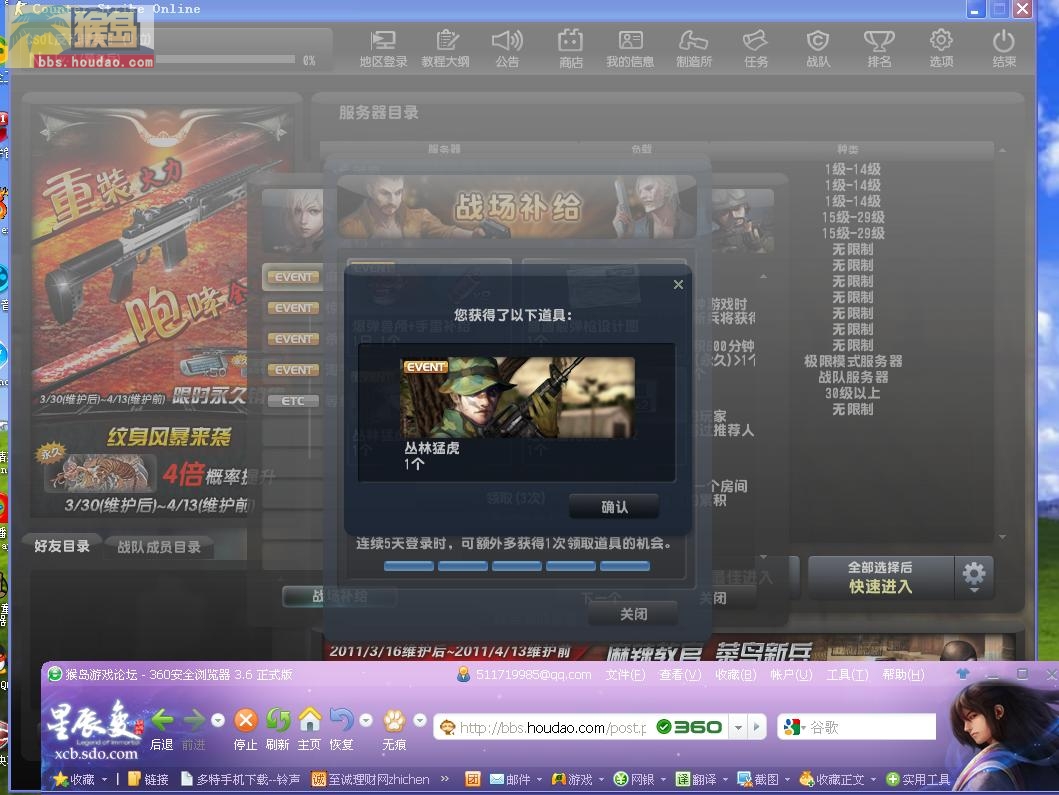Confirm the reward with 确认 button
The image size is (1059, 795).
[x=614, y=507]
